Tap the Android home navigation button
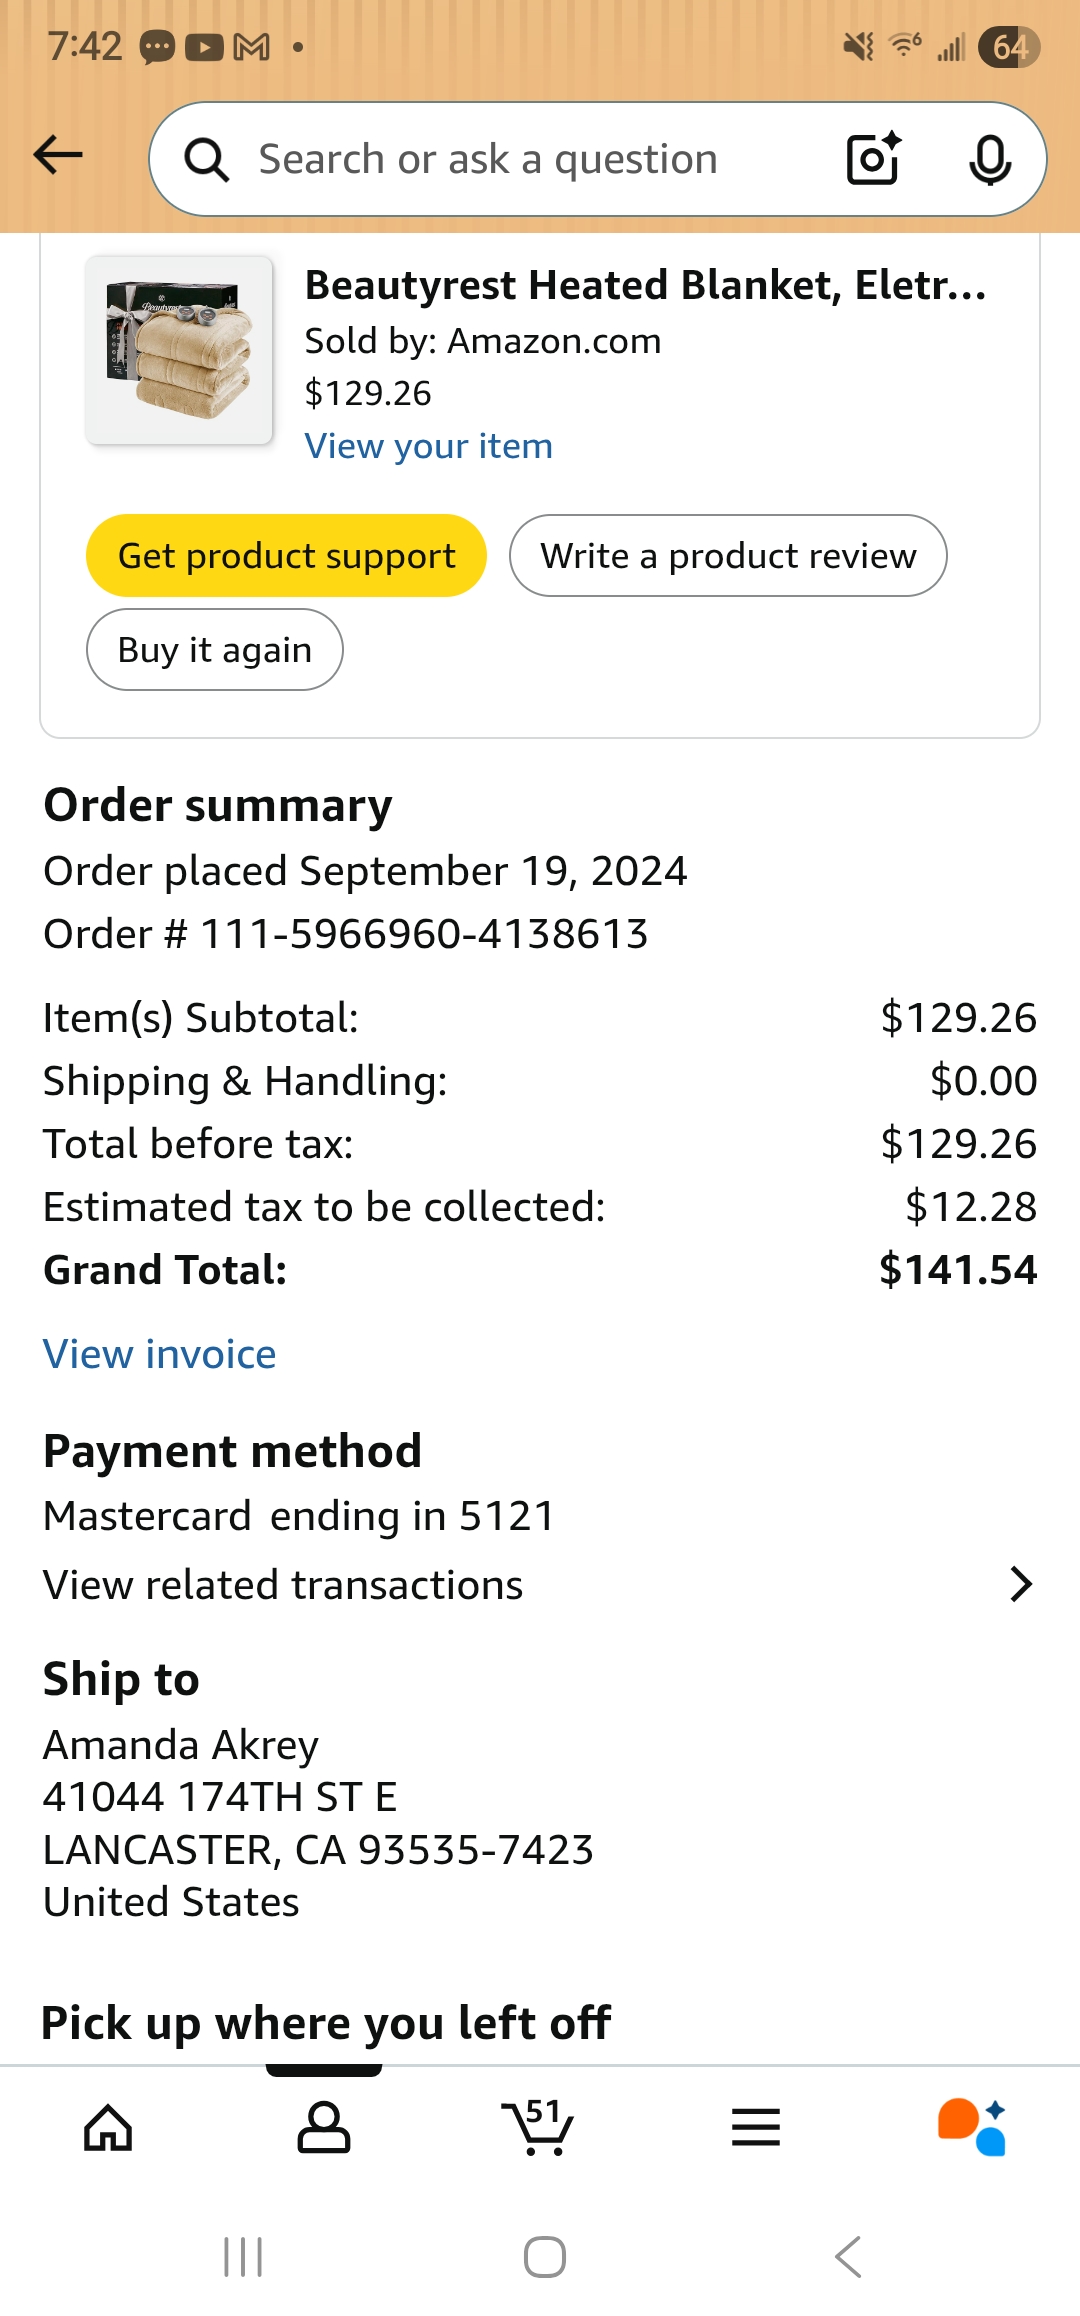Viewport: 1080px width, 2316px height. click(545, 2257)
